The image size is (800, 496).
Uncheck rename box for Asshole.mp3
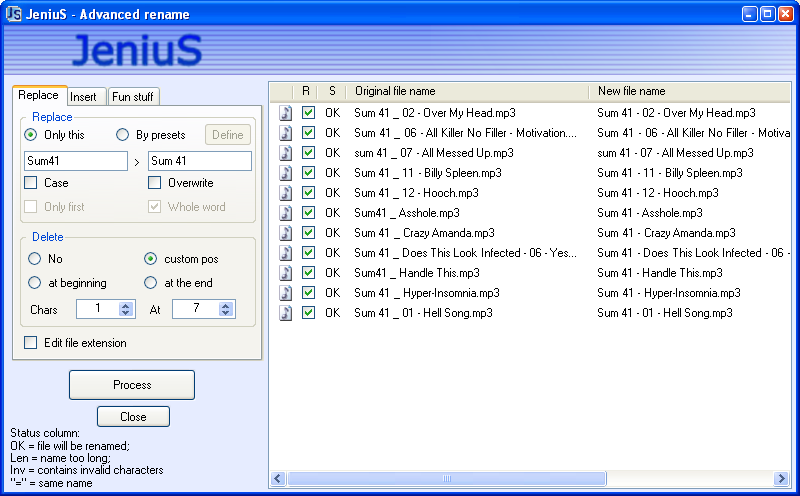point(308,212)
